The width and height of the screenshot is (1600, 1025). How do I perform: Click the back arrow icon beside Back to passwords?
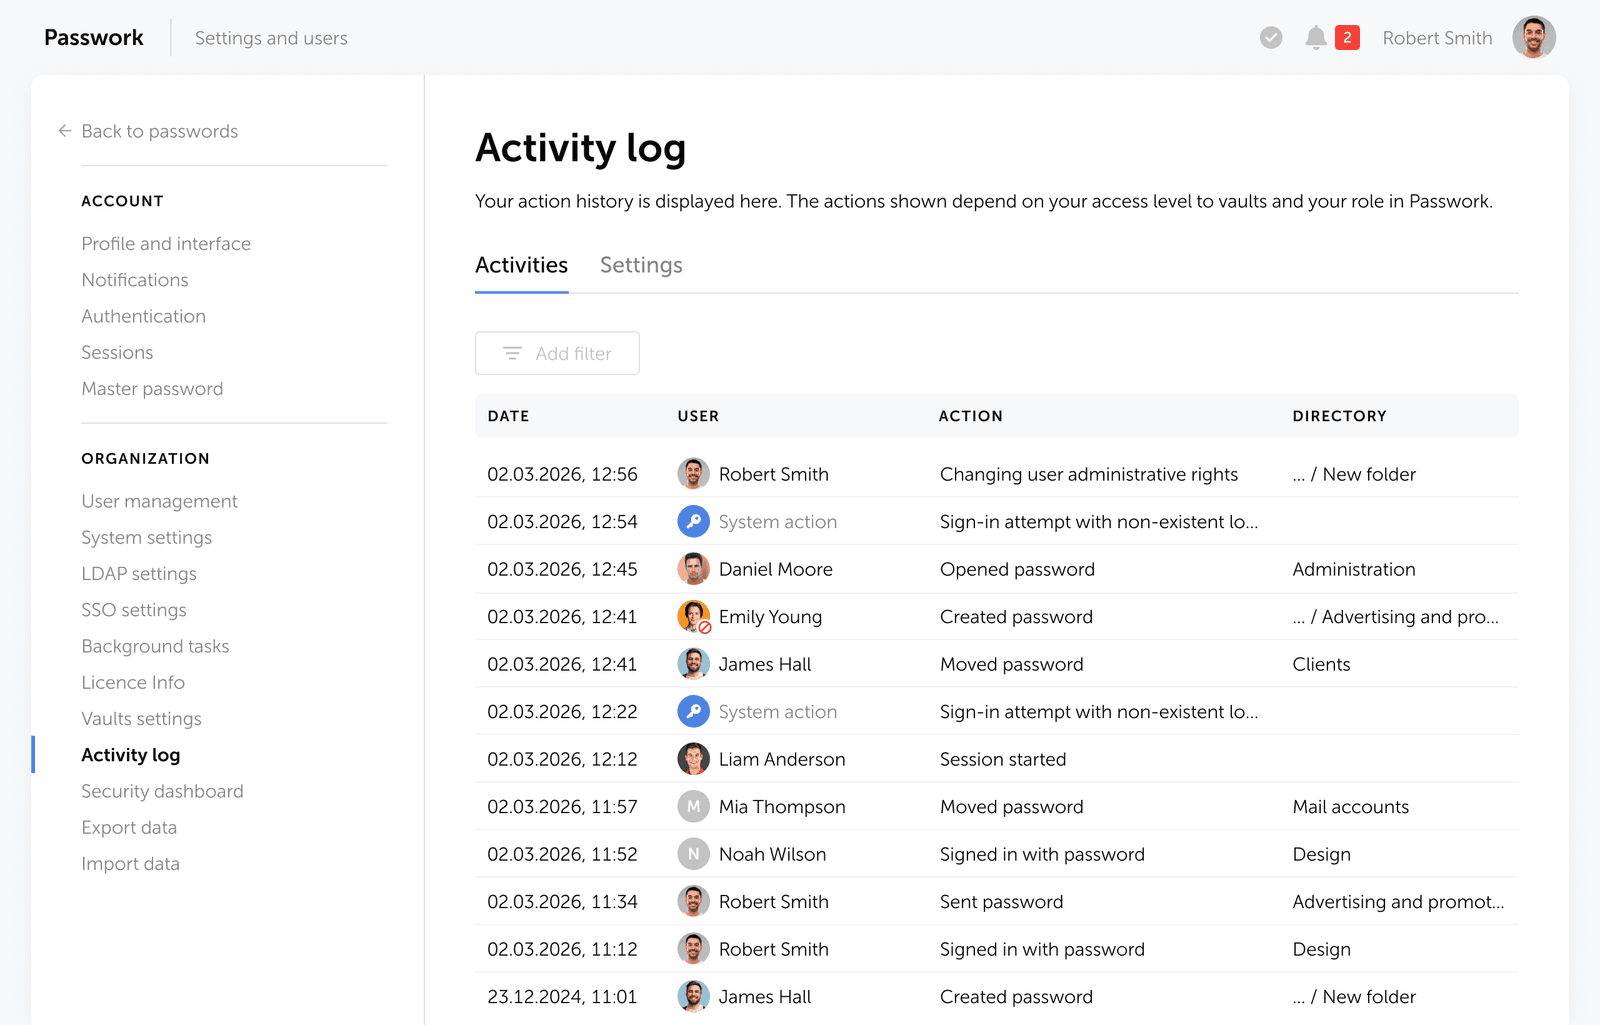pyautogui.click(x=64, y=131)
